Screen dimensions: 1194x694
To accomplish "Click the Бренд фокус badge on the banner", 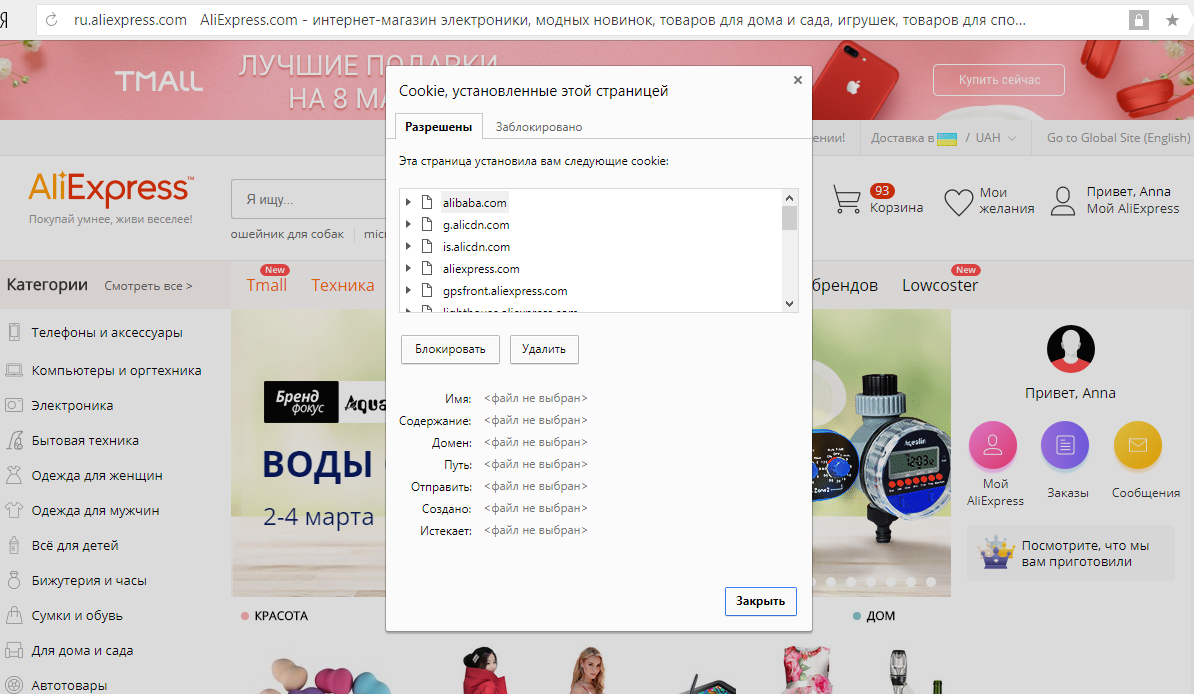I will (301, 401).
